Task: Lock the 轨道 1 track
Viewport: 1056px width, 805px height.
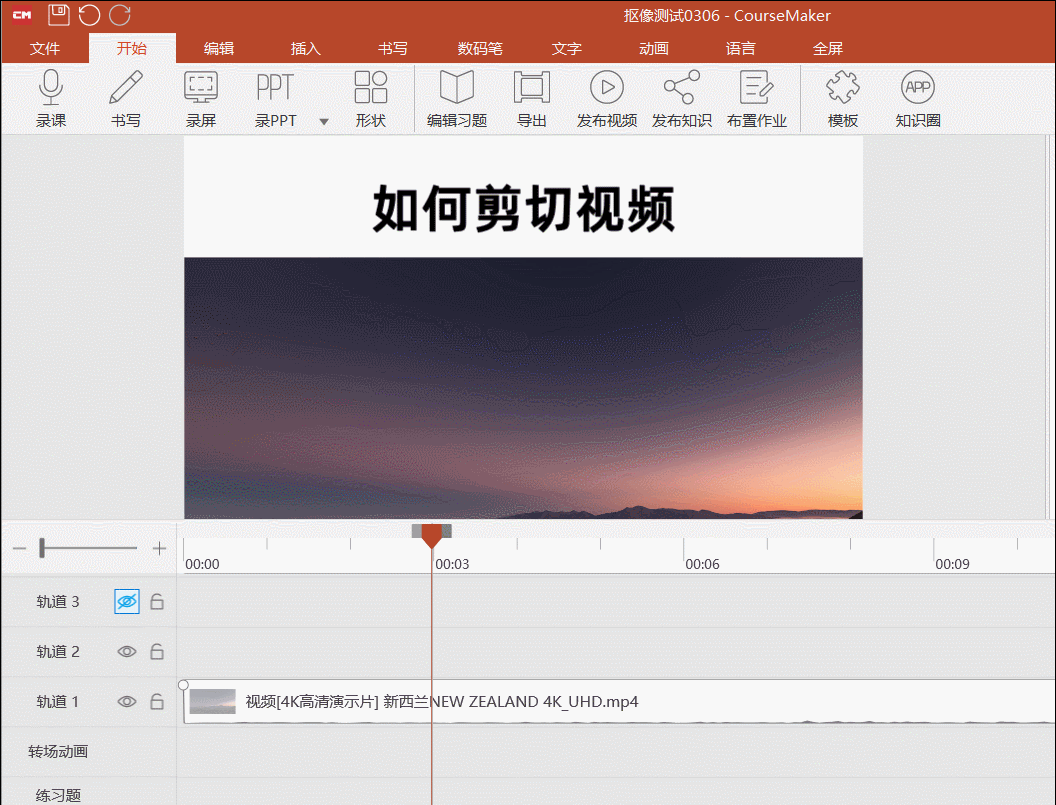Action: (157, 701)
